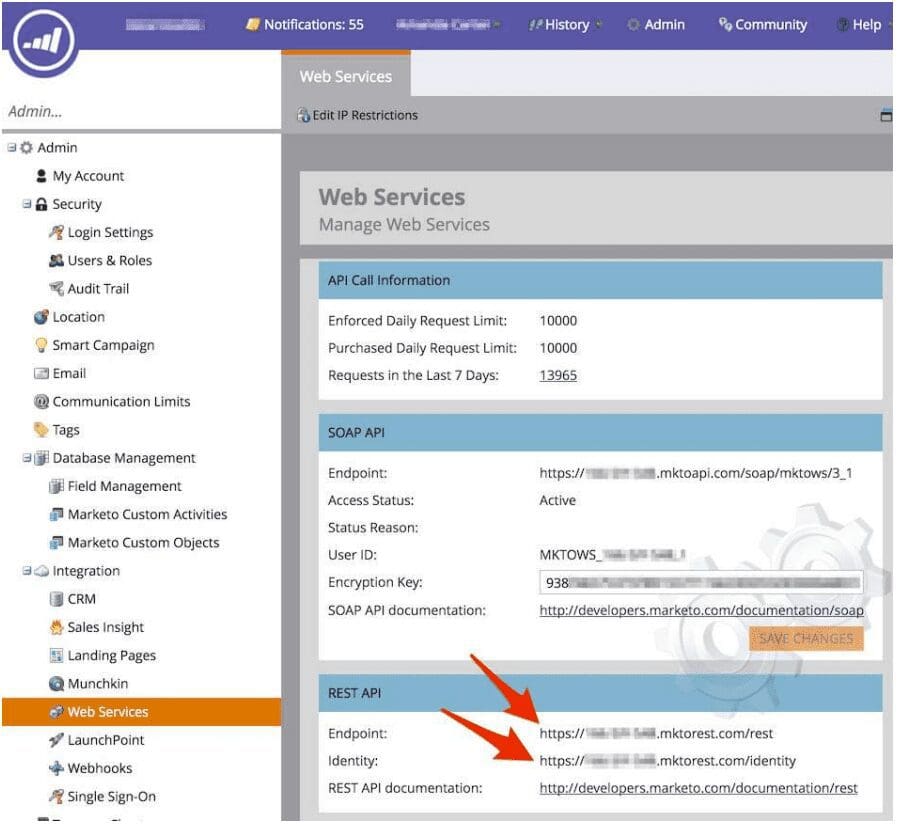Open Users & Roles in the tree
The width and height of the screenshot is (900, 828).
click(110, 261)
